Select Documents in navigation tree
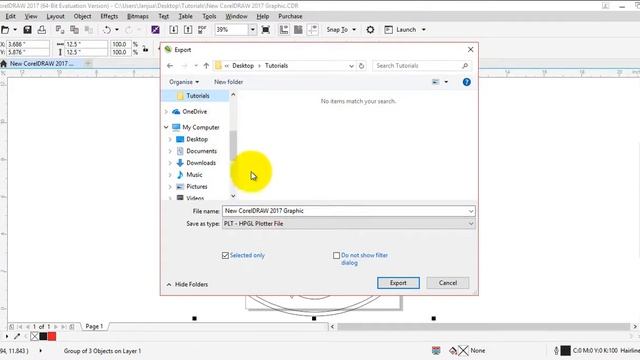 [202, 151]
